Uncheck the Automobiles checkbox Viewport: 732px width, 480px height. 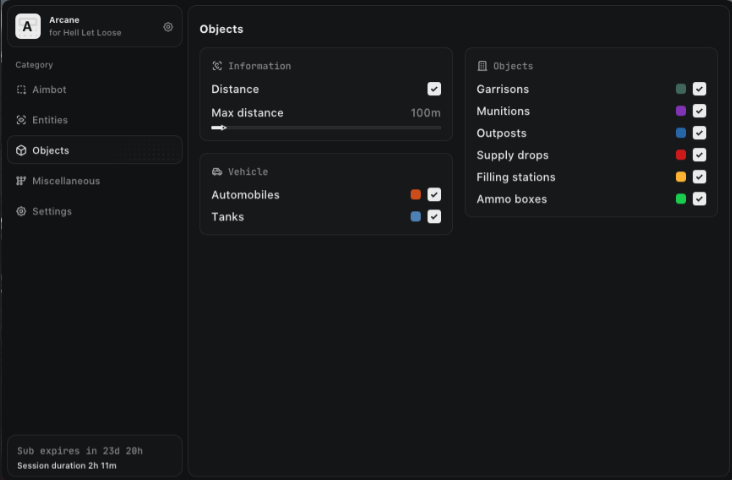pos(434,195)
